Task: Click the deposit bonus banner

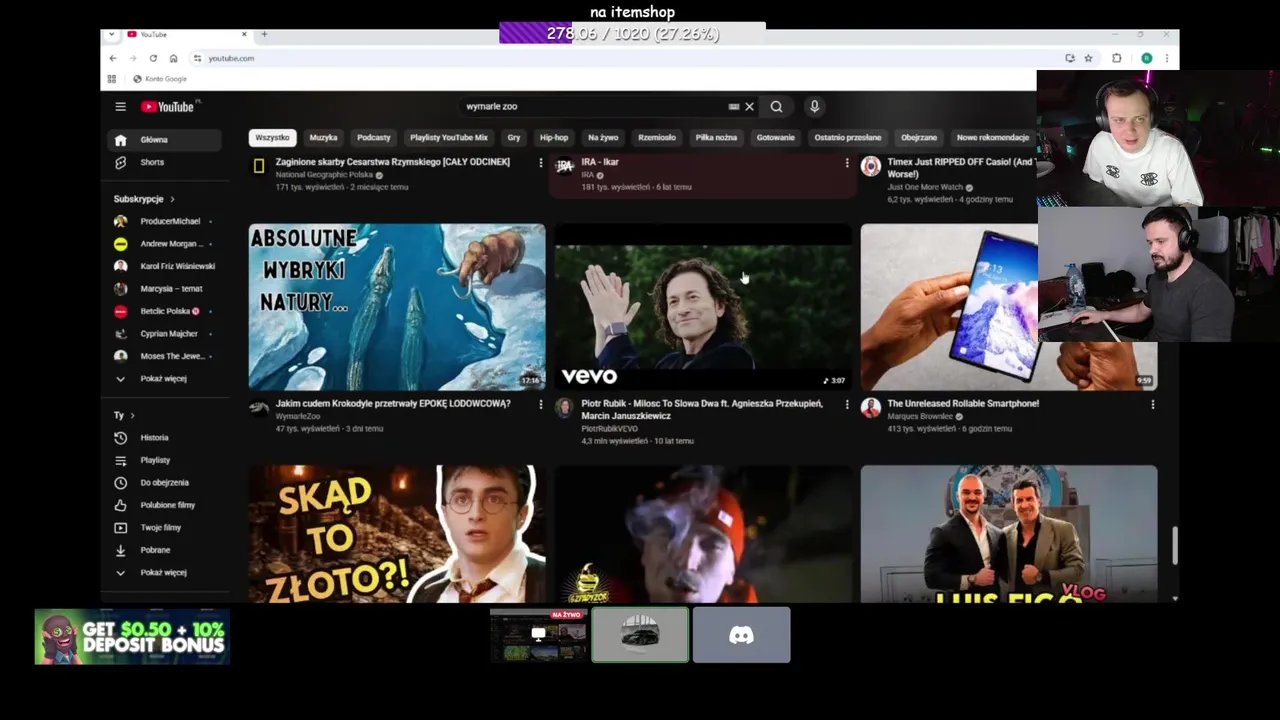Action: click(132, 637)
